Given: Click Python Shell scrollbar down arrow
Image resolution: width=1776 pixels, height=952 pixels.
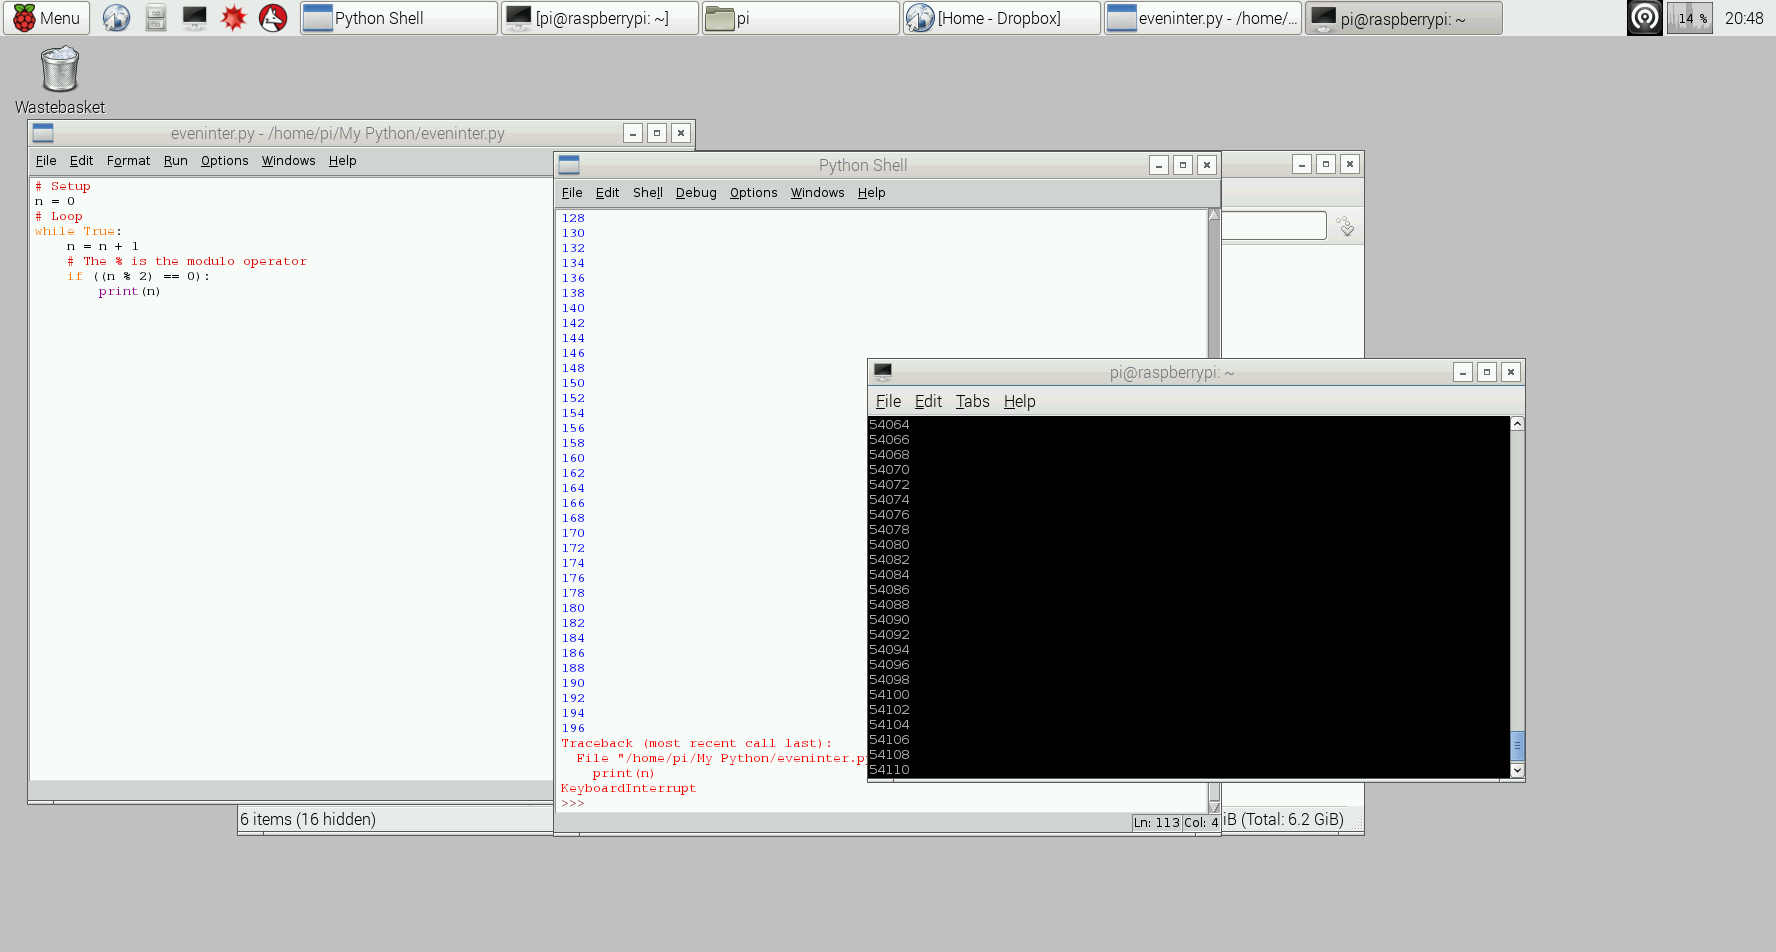Looking at the screenshot, I should coord(1214,807).
